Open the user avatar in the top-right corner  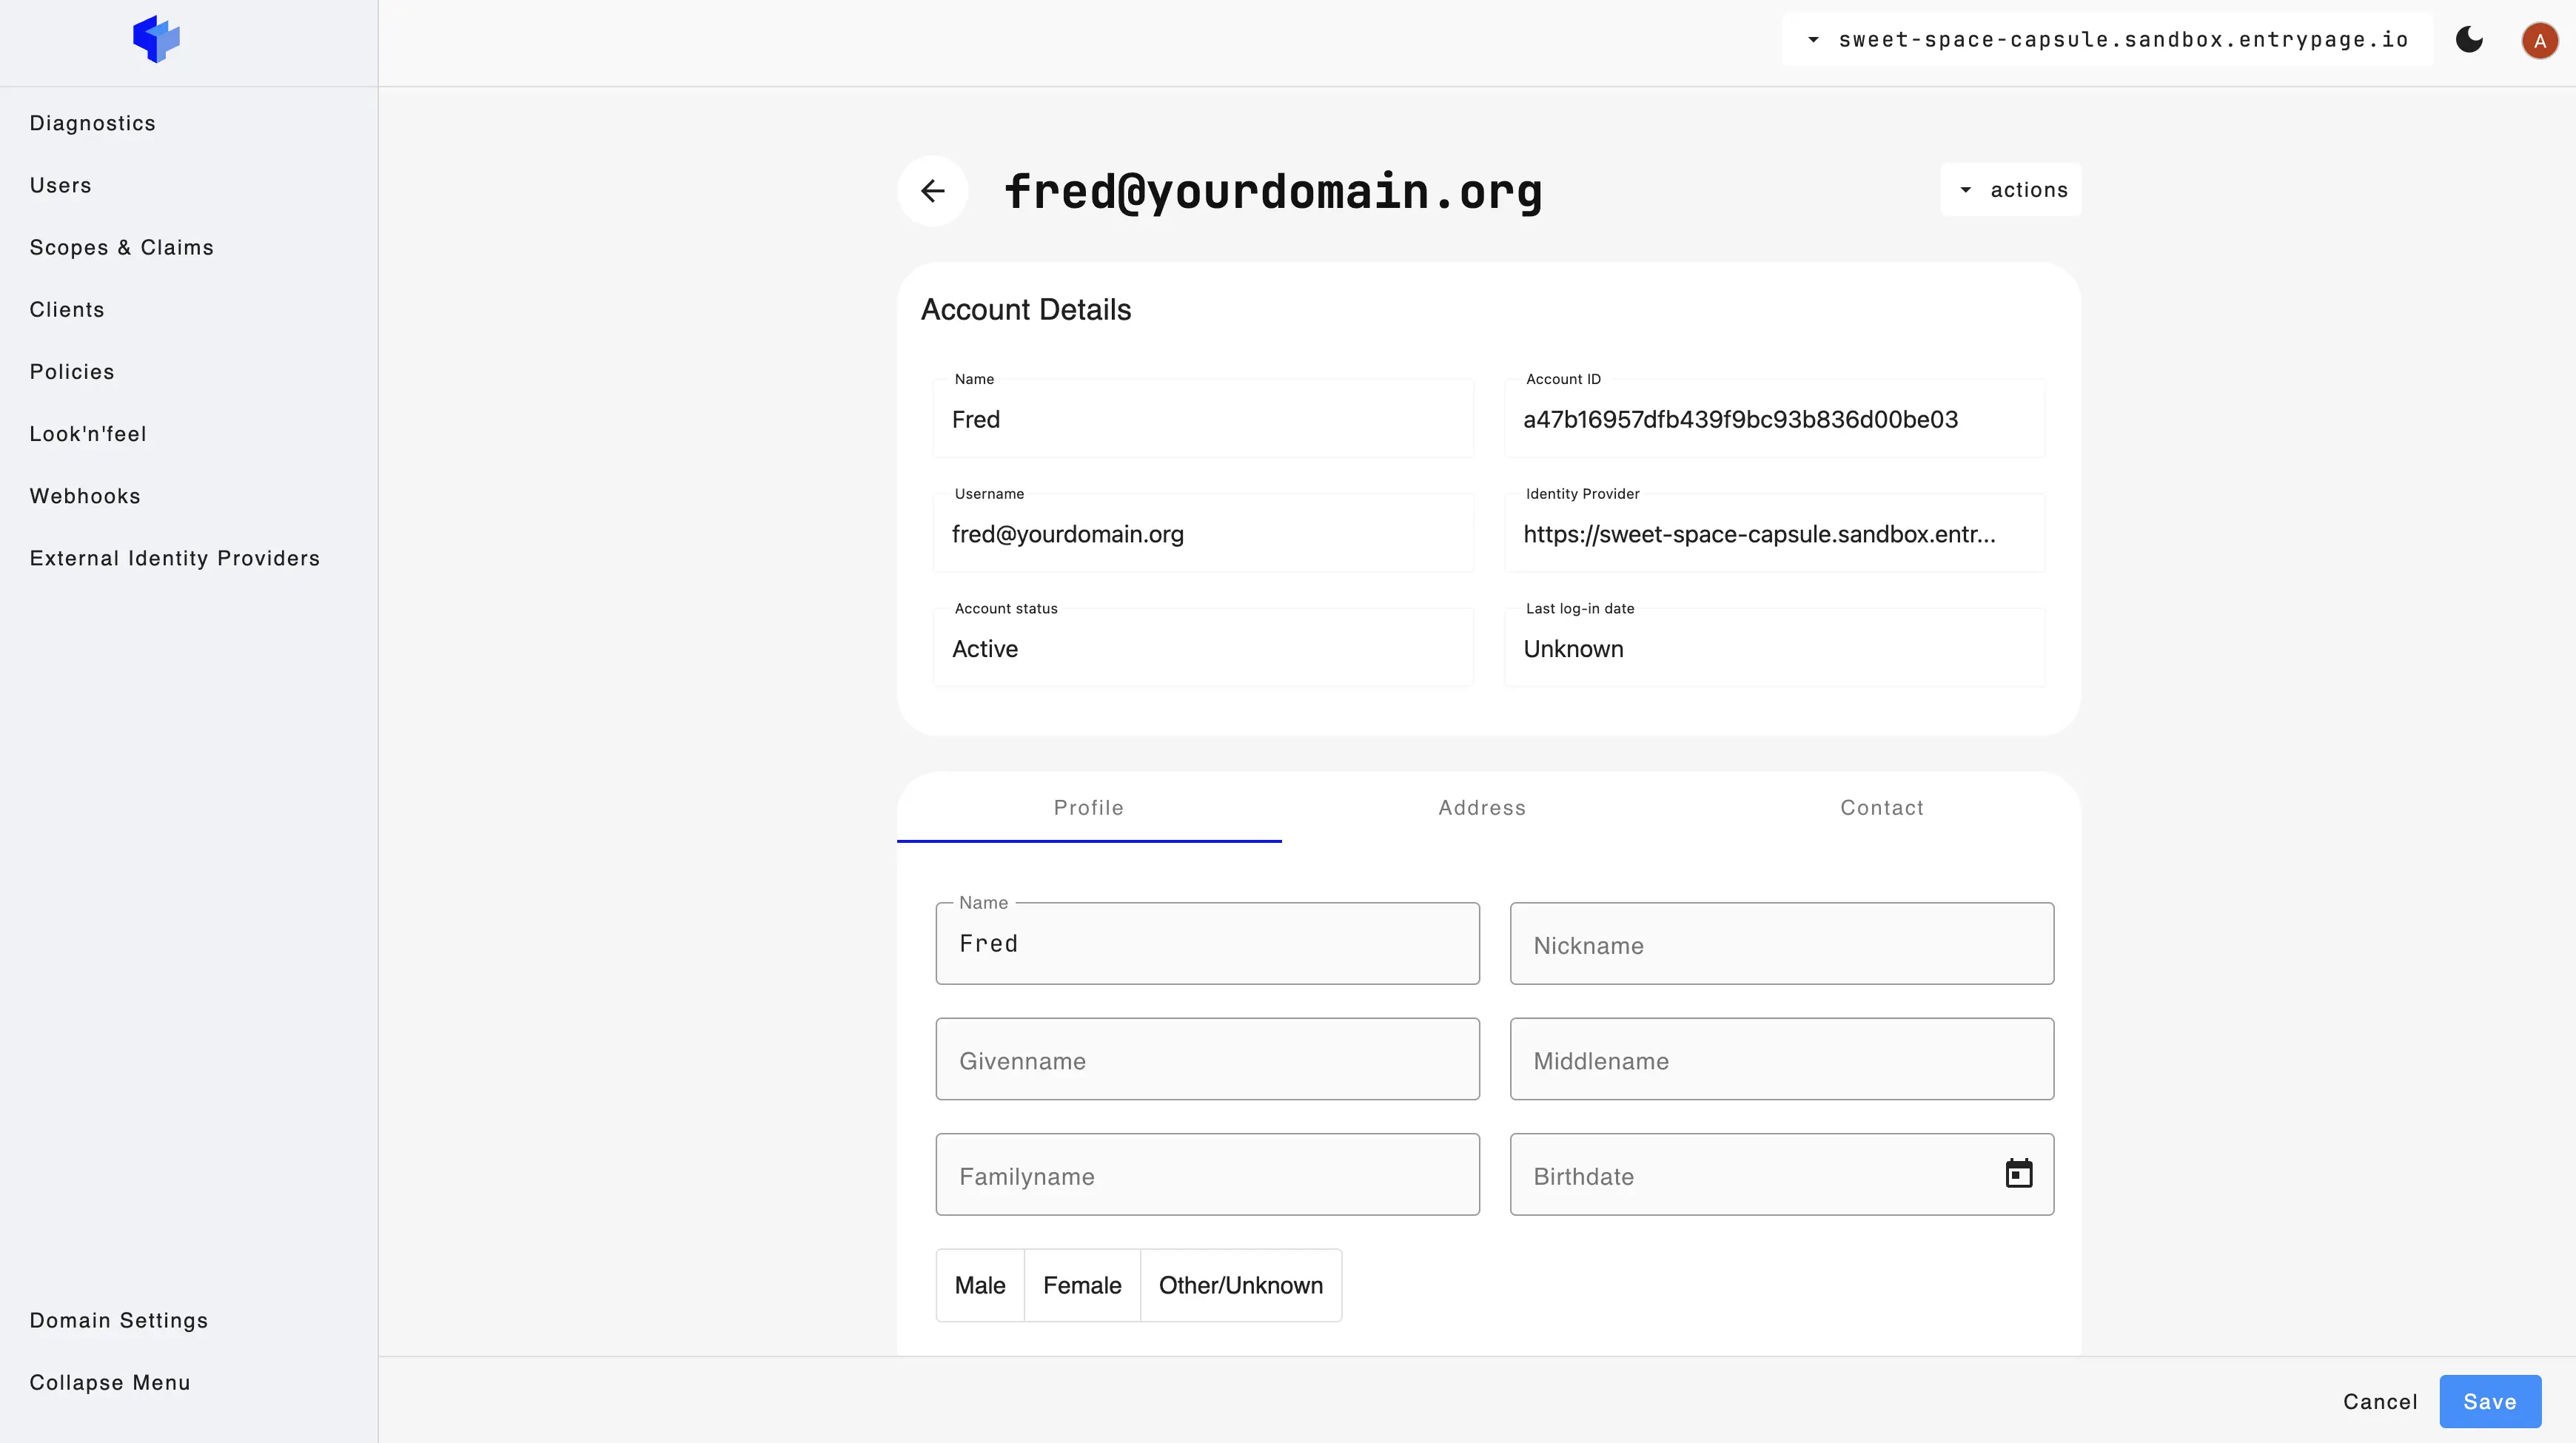pyautogui.click(x=2539, y=40)
